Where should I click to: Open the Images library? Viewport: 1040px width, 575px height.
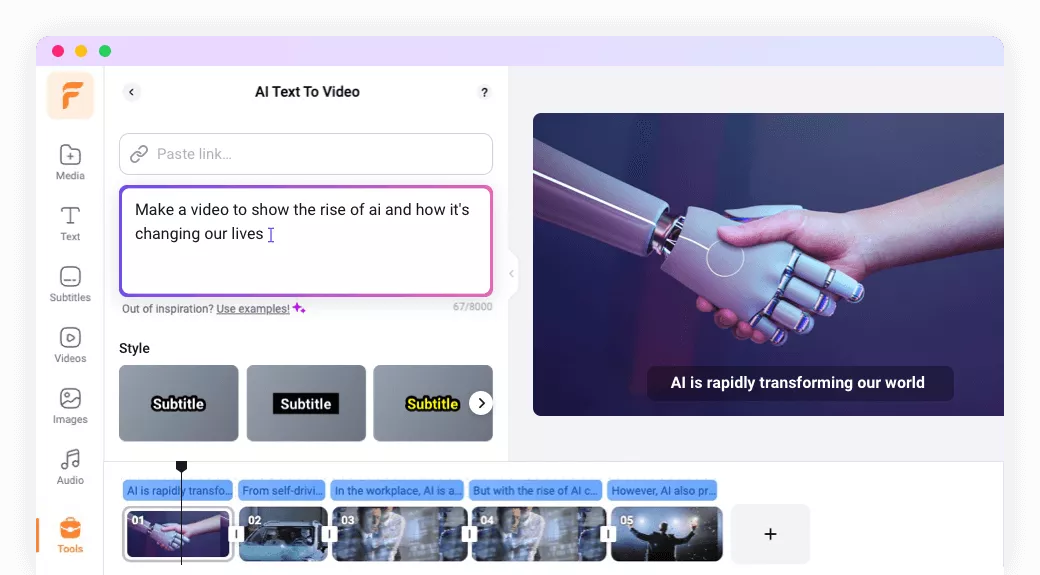(x=70, y=406)
